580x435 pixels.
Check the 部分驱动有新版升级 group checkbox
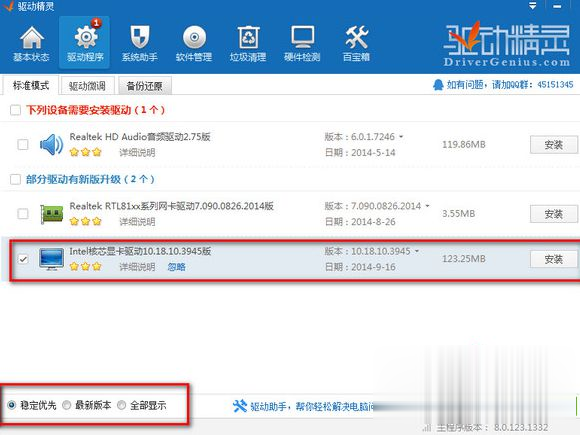click(15, 179)
